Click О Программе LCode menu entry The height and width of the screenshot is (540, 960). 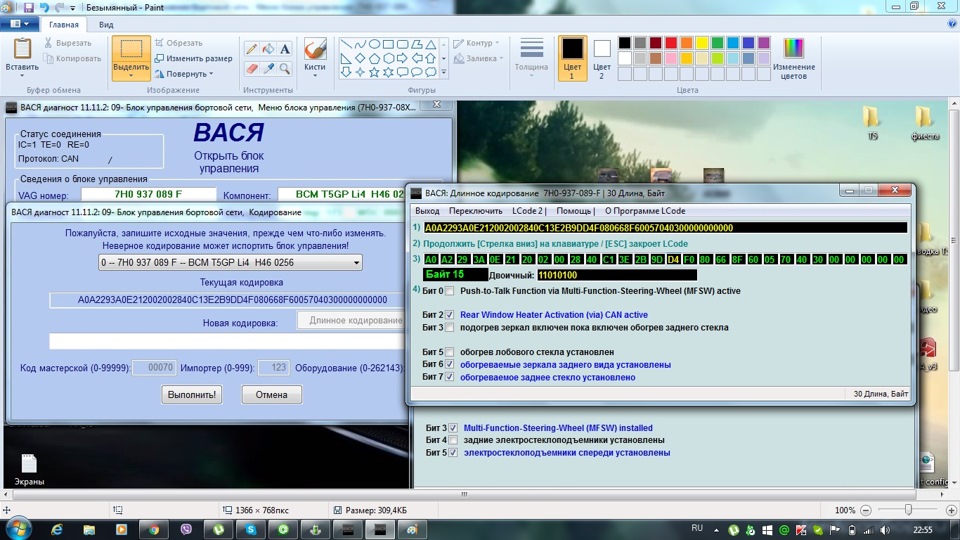pos(645,211)
